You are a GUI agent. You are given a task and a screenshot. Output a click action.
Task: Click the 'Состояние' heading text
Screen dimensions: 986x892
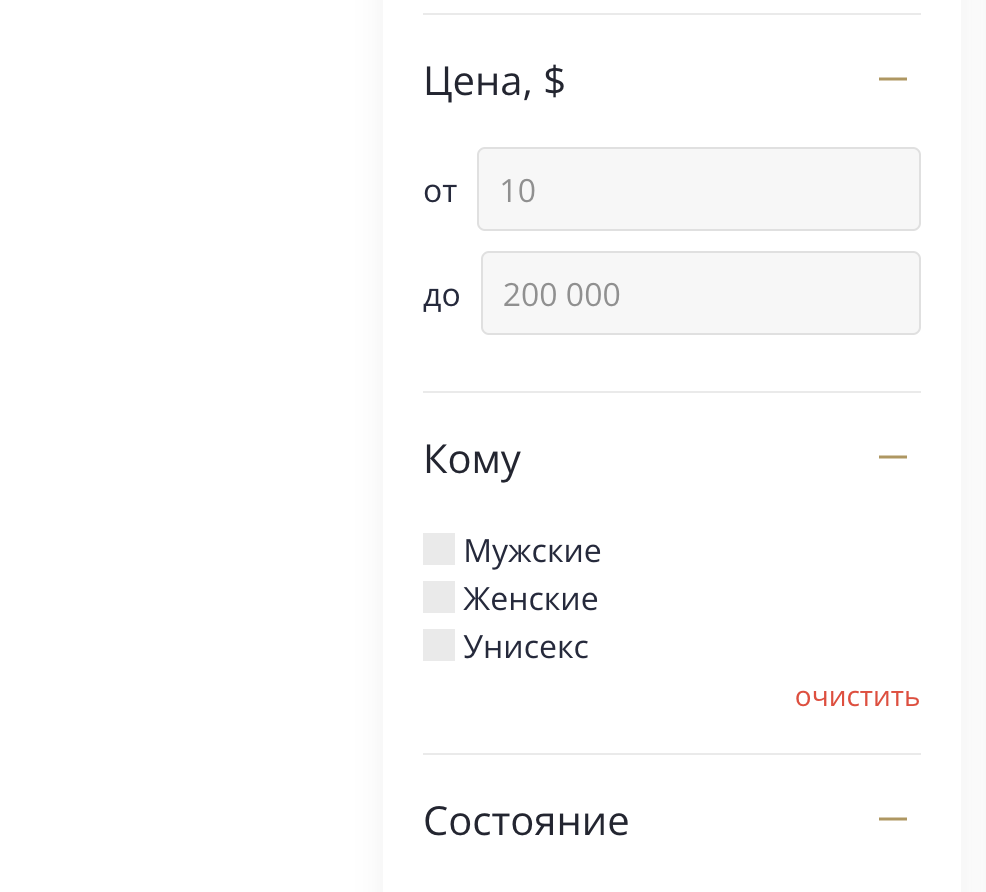pos(526,821)
